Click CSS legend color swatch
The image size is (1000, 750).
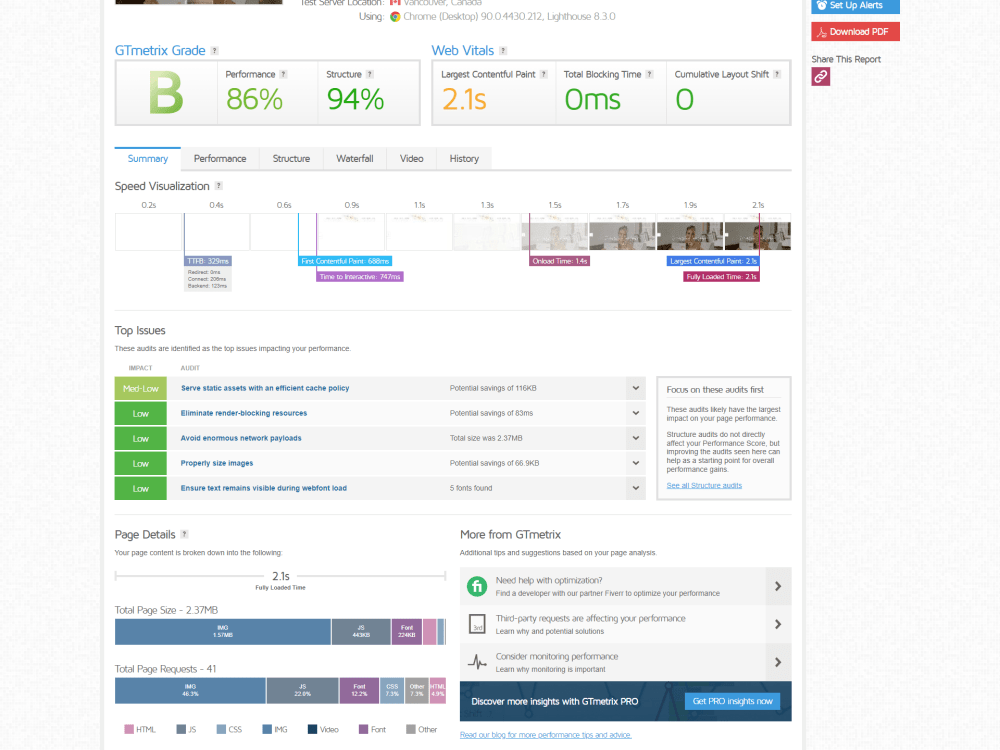221,730
